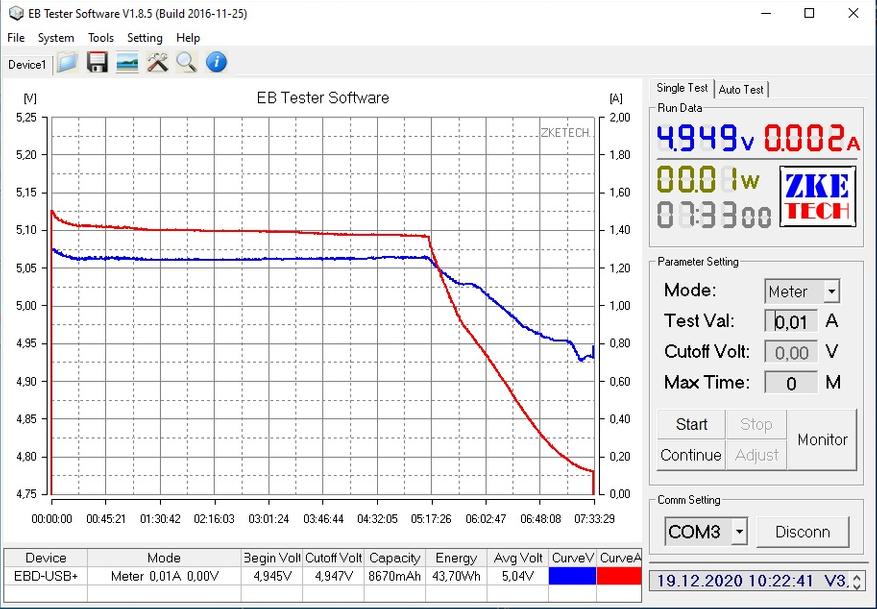Click the Adjust button

(756, 455)
